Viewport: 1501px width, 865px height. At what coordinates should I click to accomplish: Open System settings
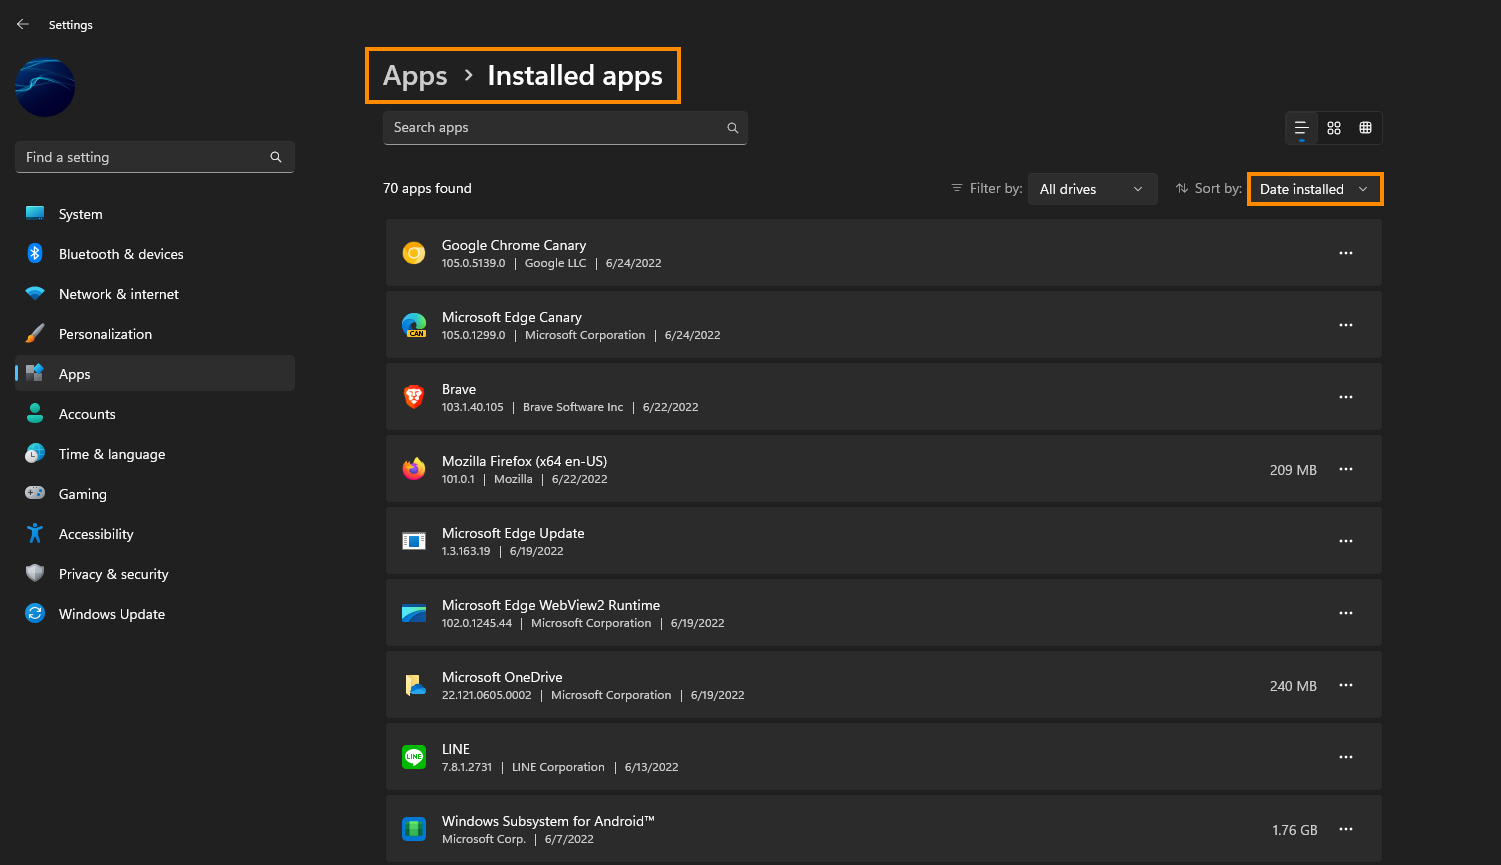click(x=155, y=214)
